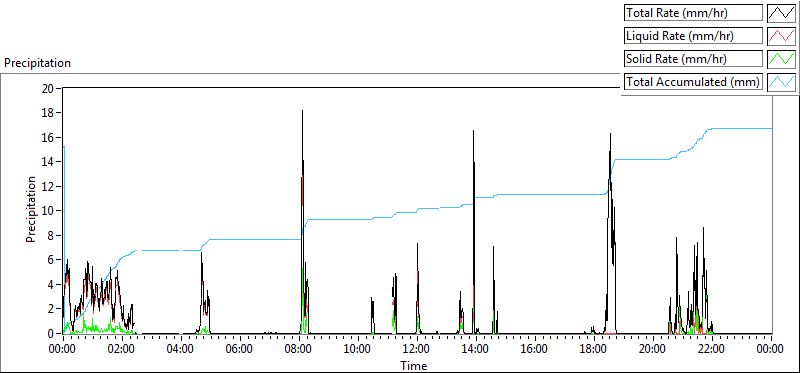The width and height of the screenshot is (800, 373).
Task: Click the 18 value on the Y axis
Action: (x=48, y=113)
